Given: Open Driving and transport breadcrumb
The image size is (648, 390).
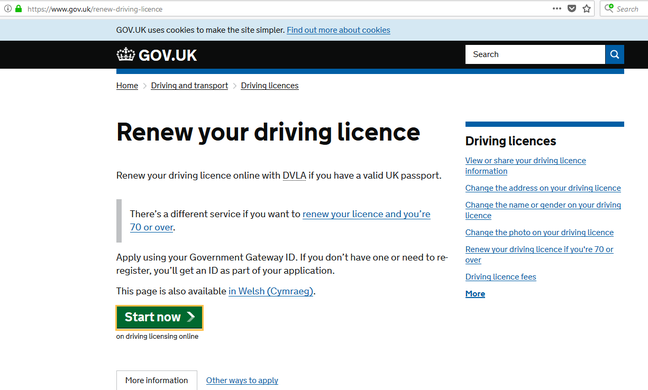Looking at the screenshot, I should 189,86.
